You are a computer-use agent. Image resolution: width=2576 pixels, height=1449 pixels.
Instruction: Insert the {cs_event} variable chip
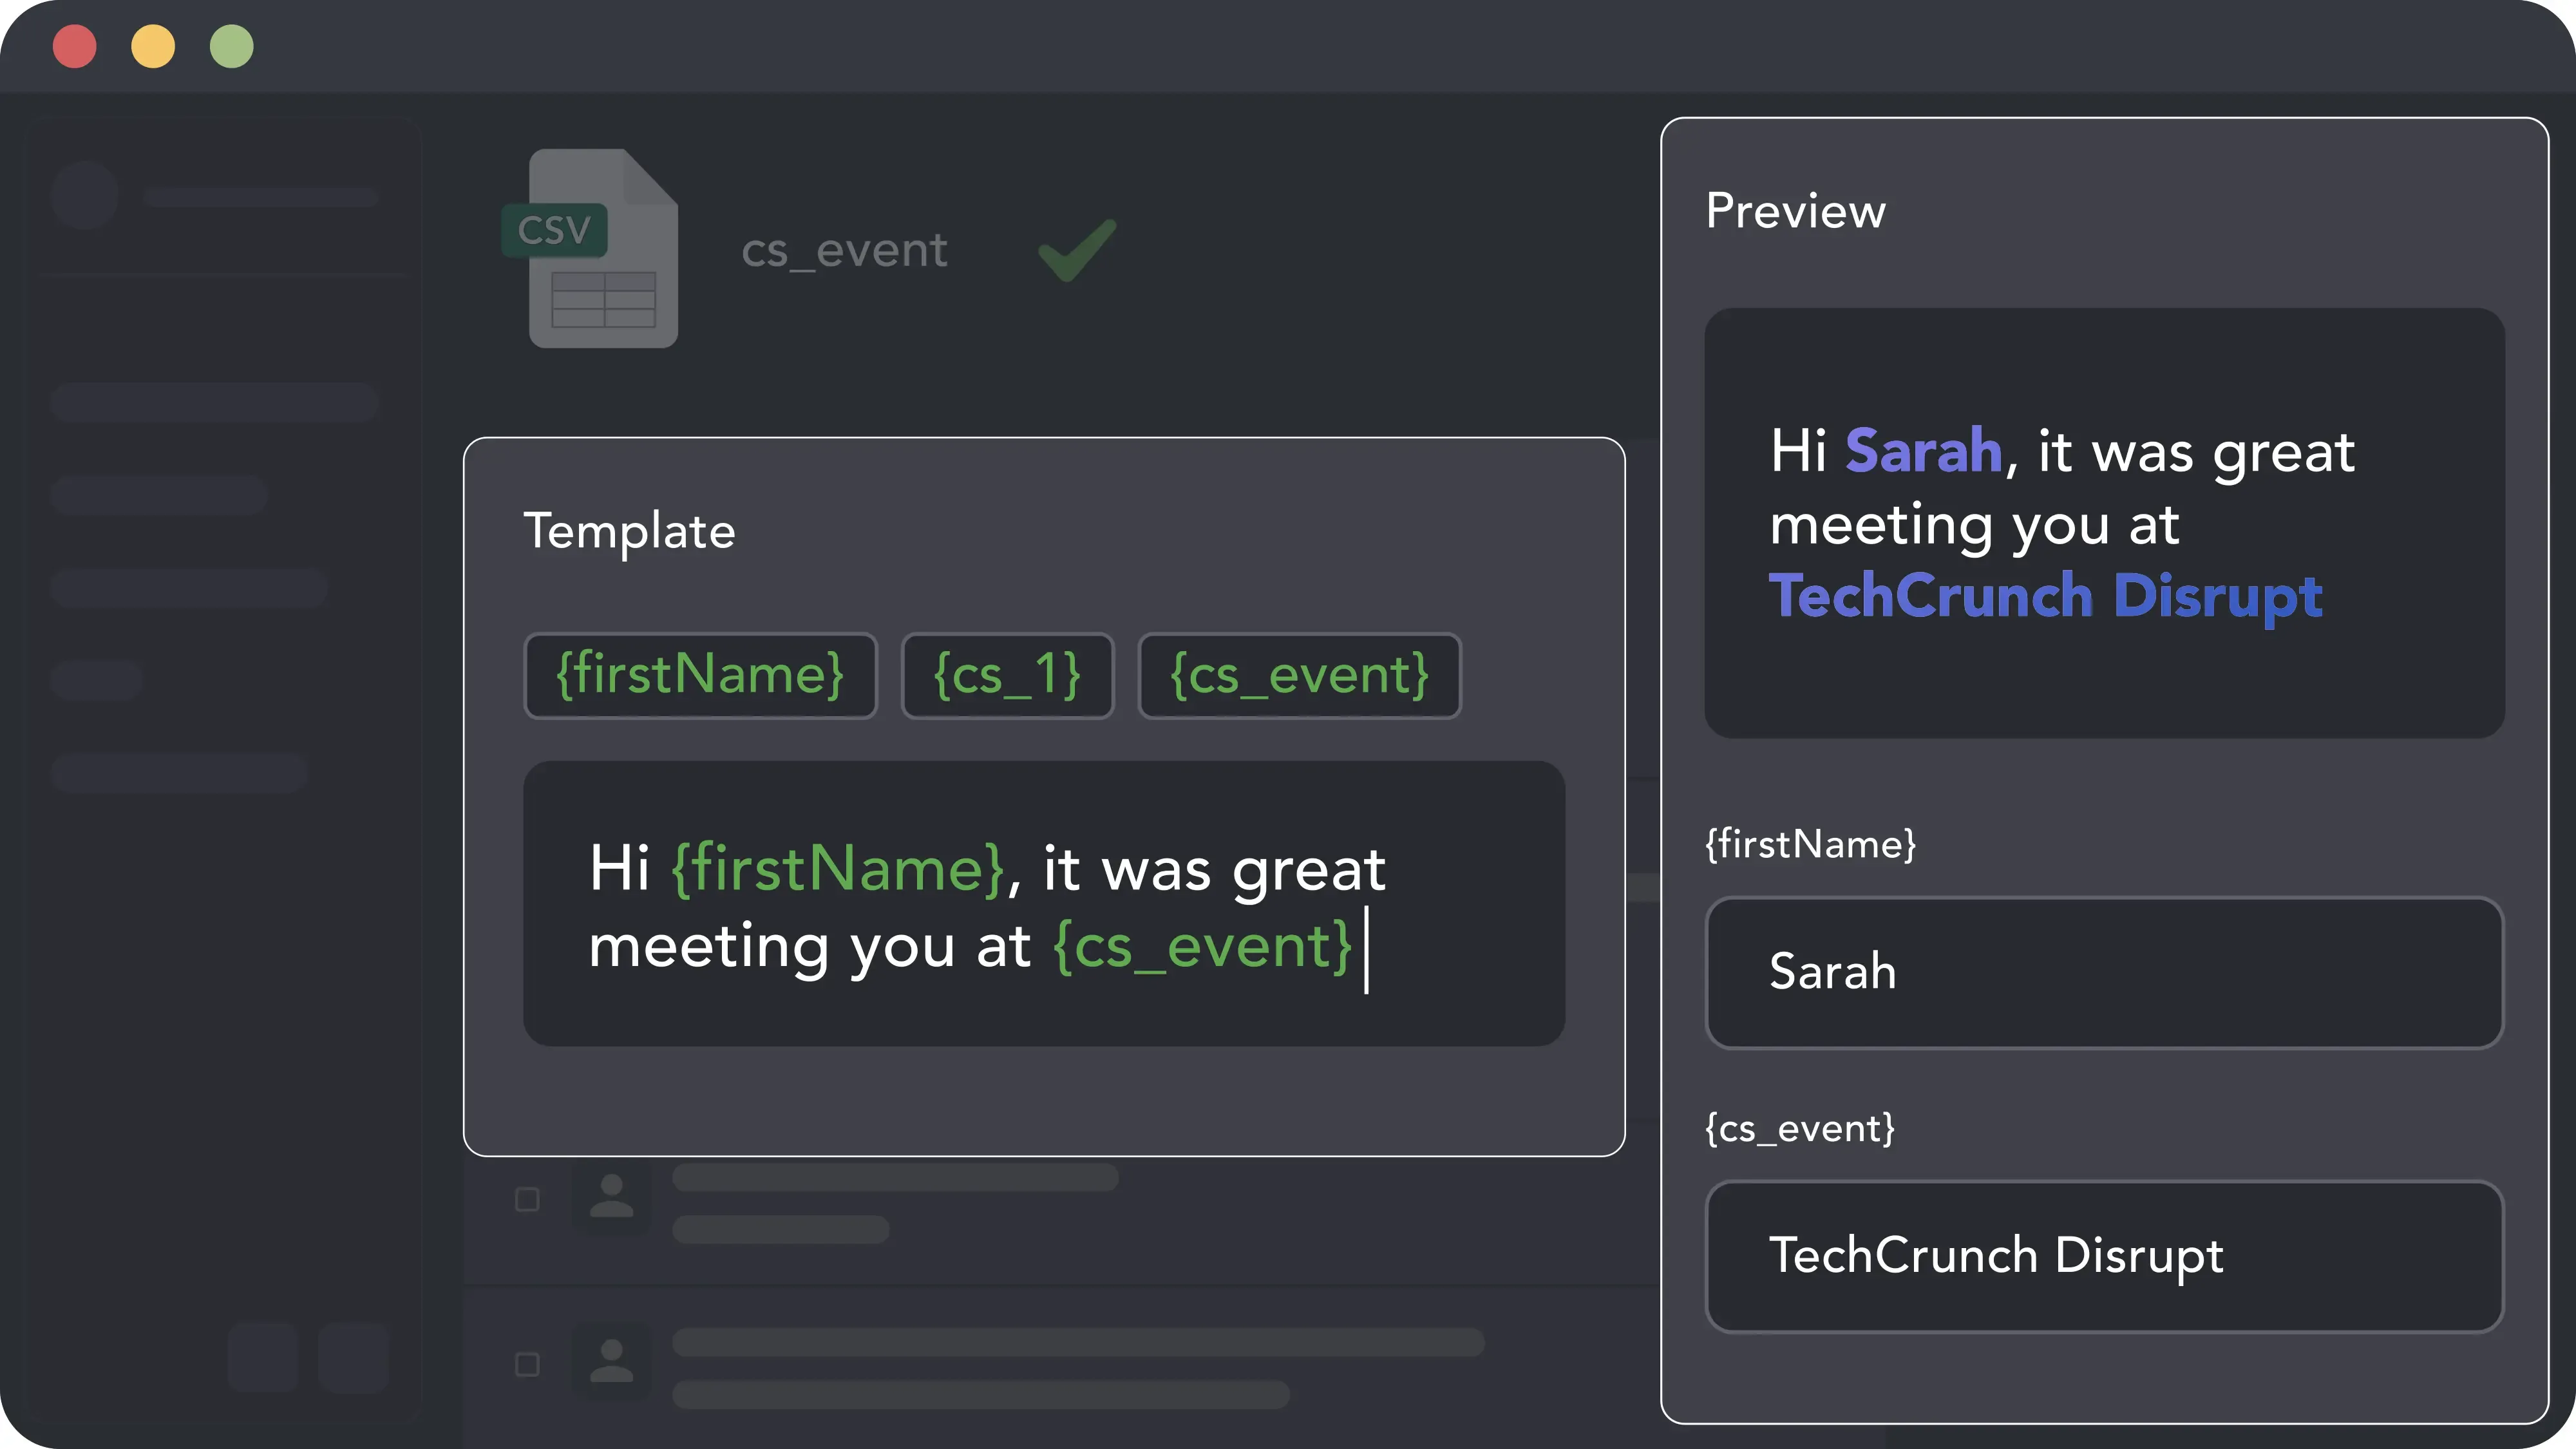pos(1299,675)
